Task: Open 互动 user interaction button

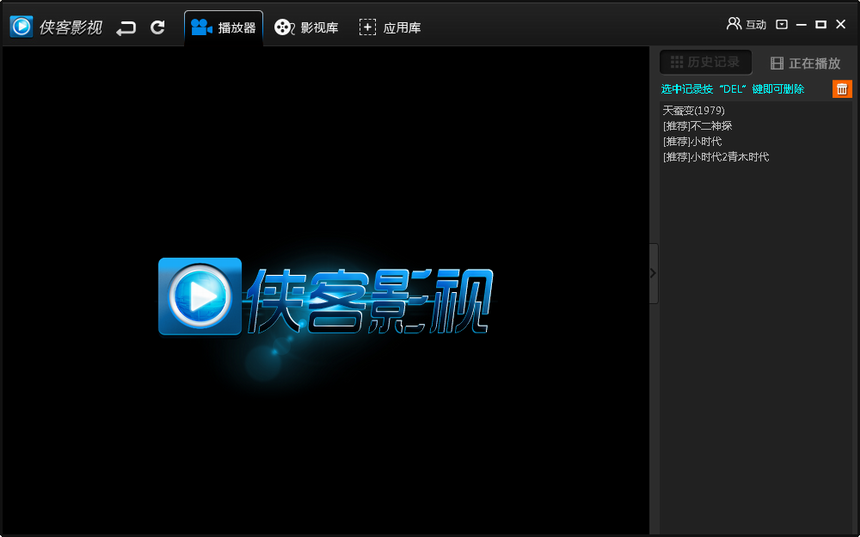Action: tap(746, 24)
